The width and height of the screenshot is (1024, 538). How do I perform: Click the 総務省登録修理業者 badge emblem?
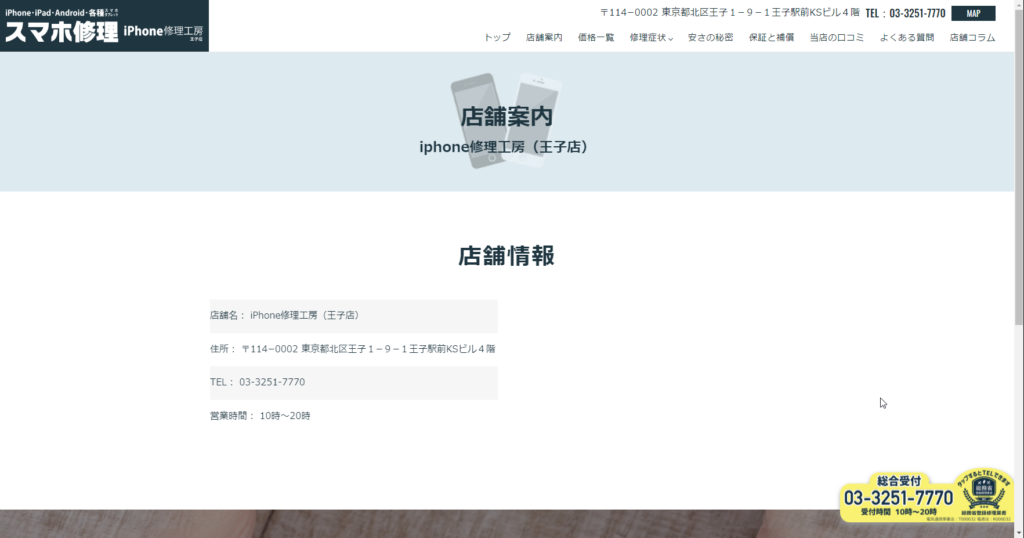click(984, 494)
